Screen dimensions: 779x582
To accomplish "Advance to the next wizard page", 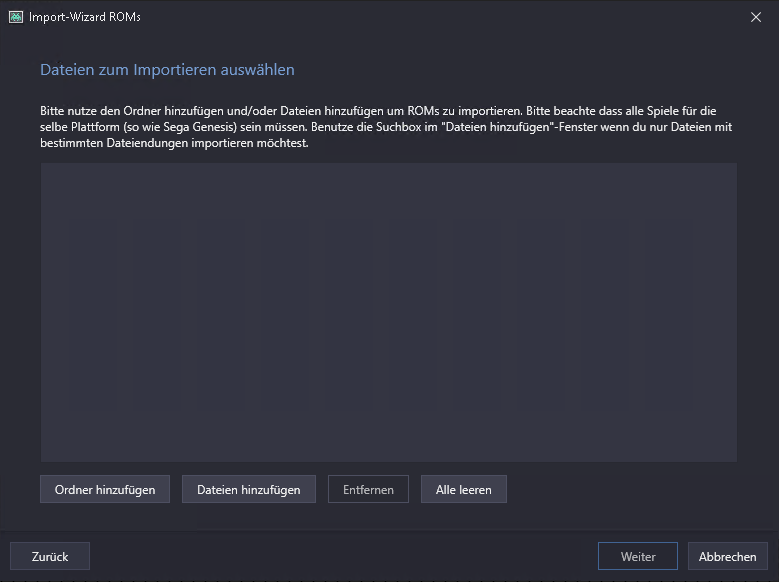I will point(637,556).
